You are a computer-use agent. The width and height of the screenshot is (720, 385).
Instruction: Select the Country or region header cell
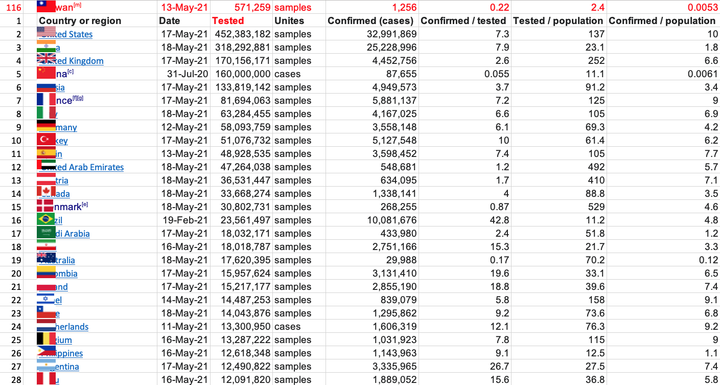click(x=80, y=21)
